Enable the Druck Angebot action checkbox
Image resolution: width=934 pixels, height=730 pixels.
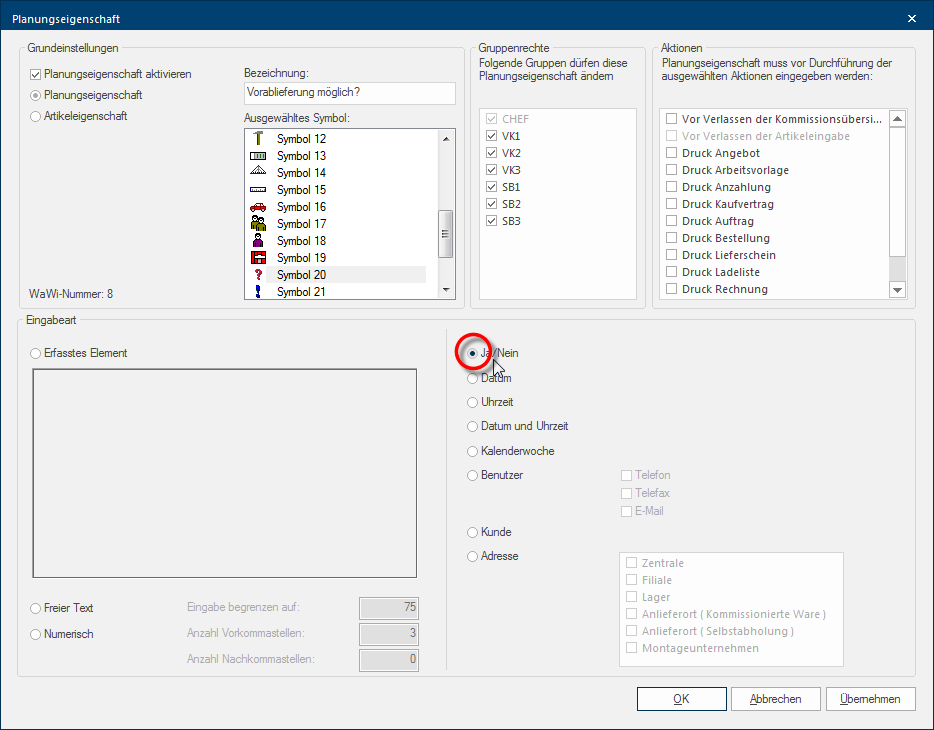672,153
